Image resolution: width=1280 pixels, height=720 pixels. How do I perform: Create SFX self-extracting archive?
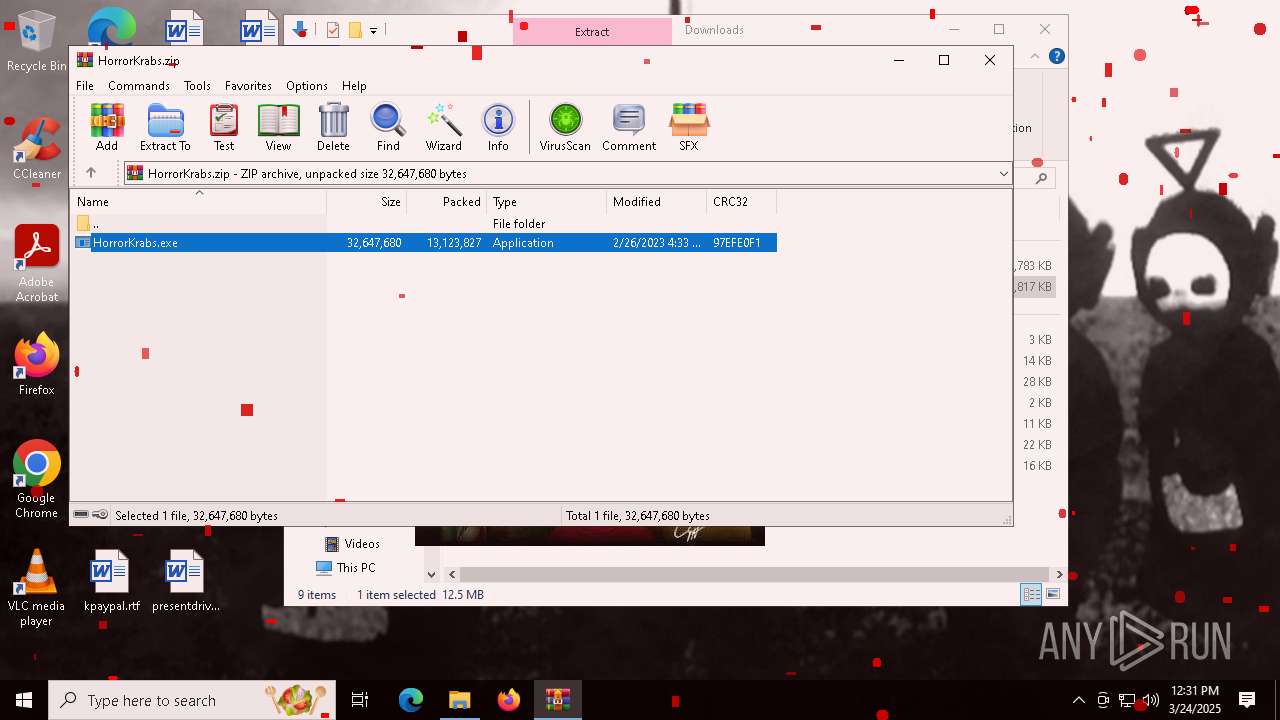pos(688,127)
